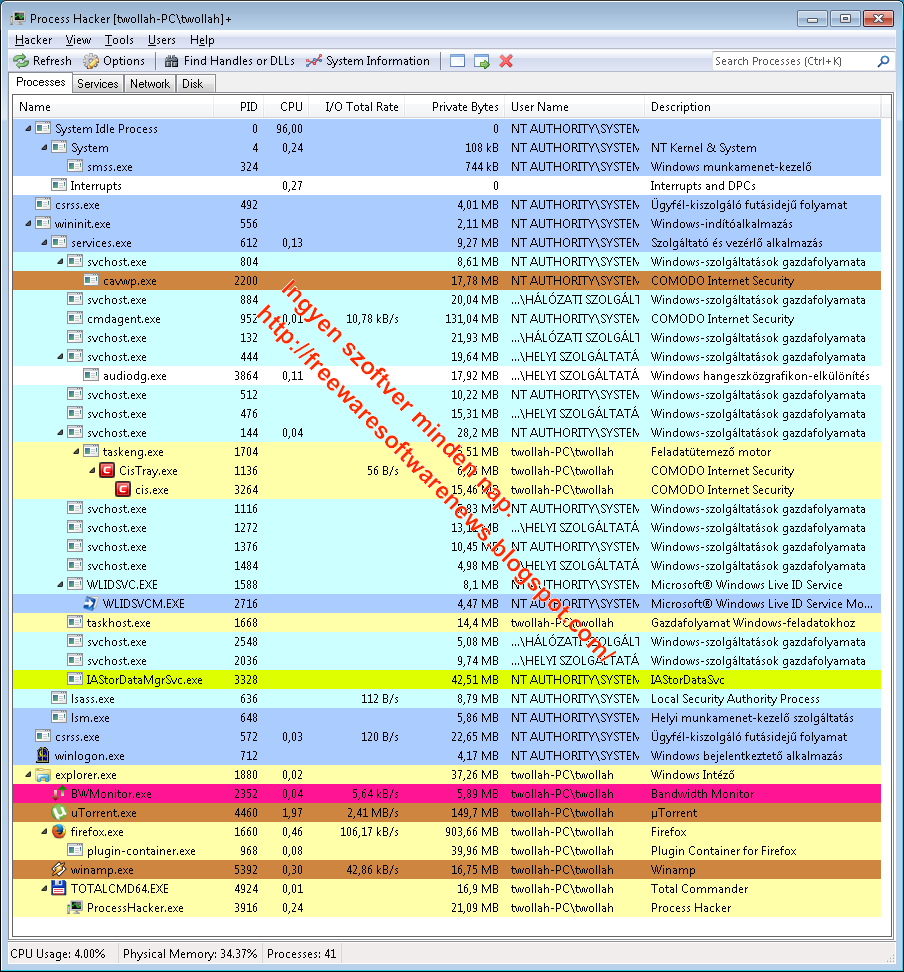Collapse the explorer.exe tree node
The width and height of the screenshot is (904, 972).
pyautogui.click(x=28, y=775)
